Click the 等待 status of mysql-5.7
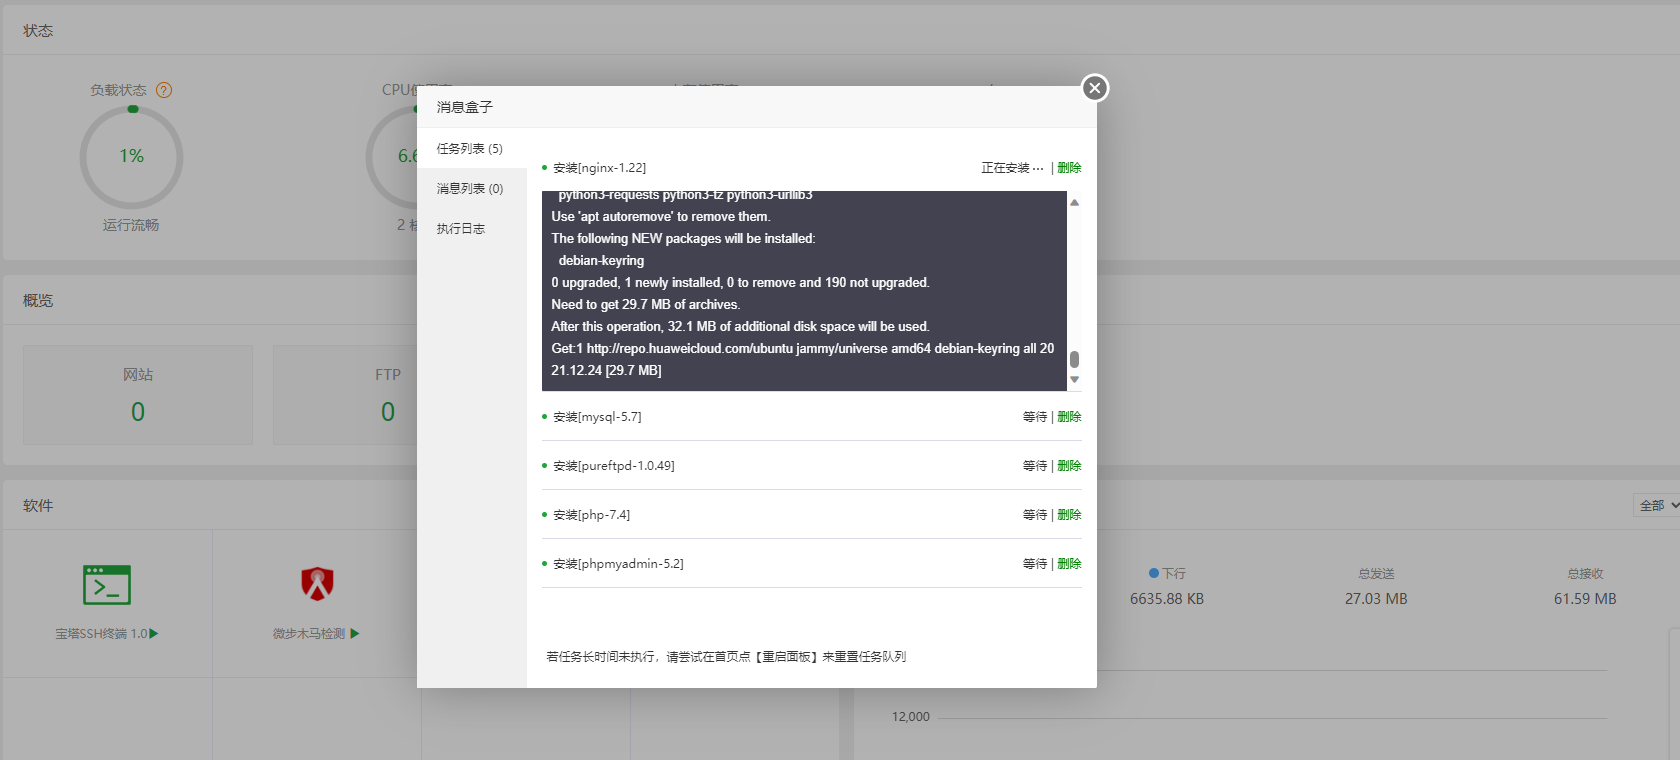The image size is (1680, 760). pos(1035,417)
